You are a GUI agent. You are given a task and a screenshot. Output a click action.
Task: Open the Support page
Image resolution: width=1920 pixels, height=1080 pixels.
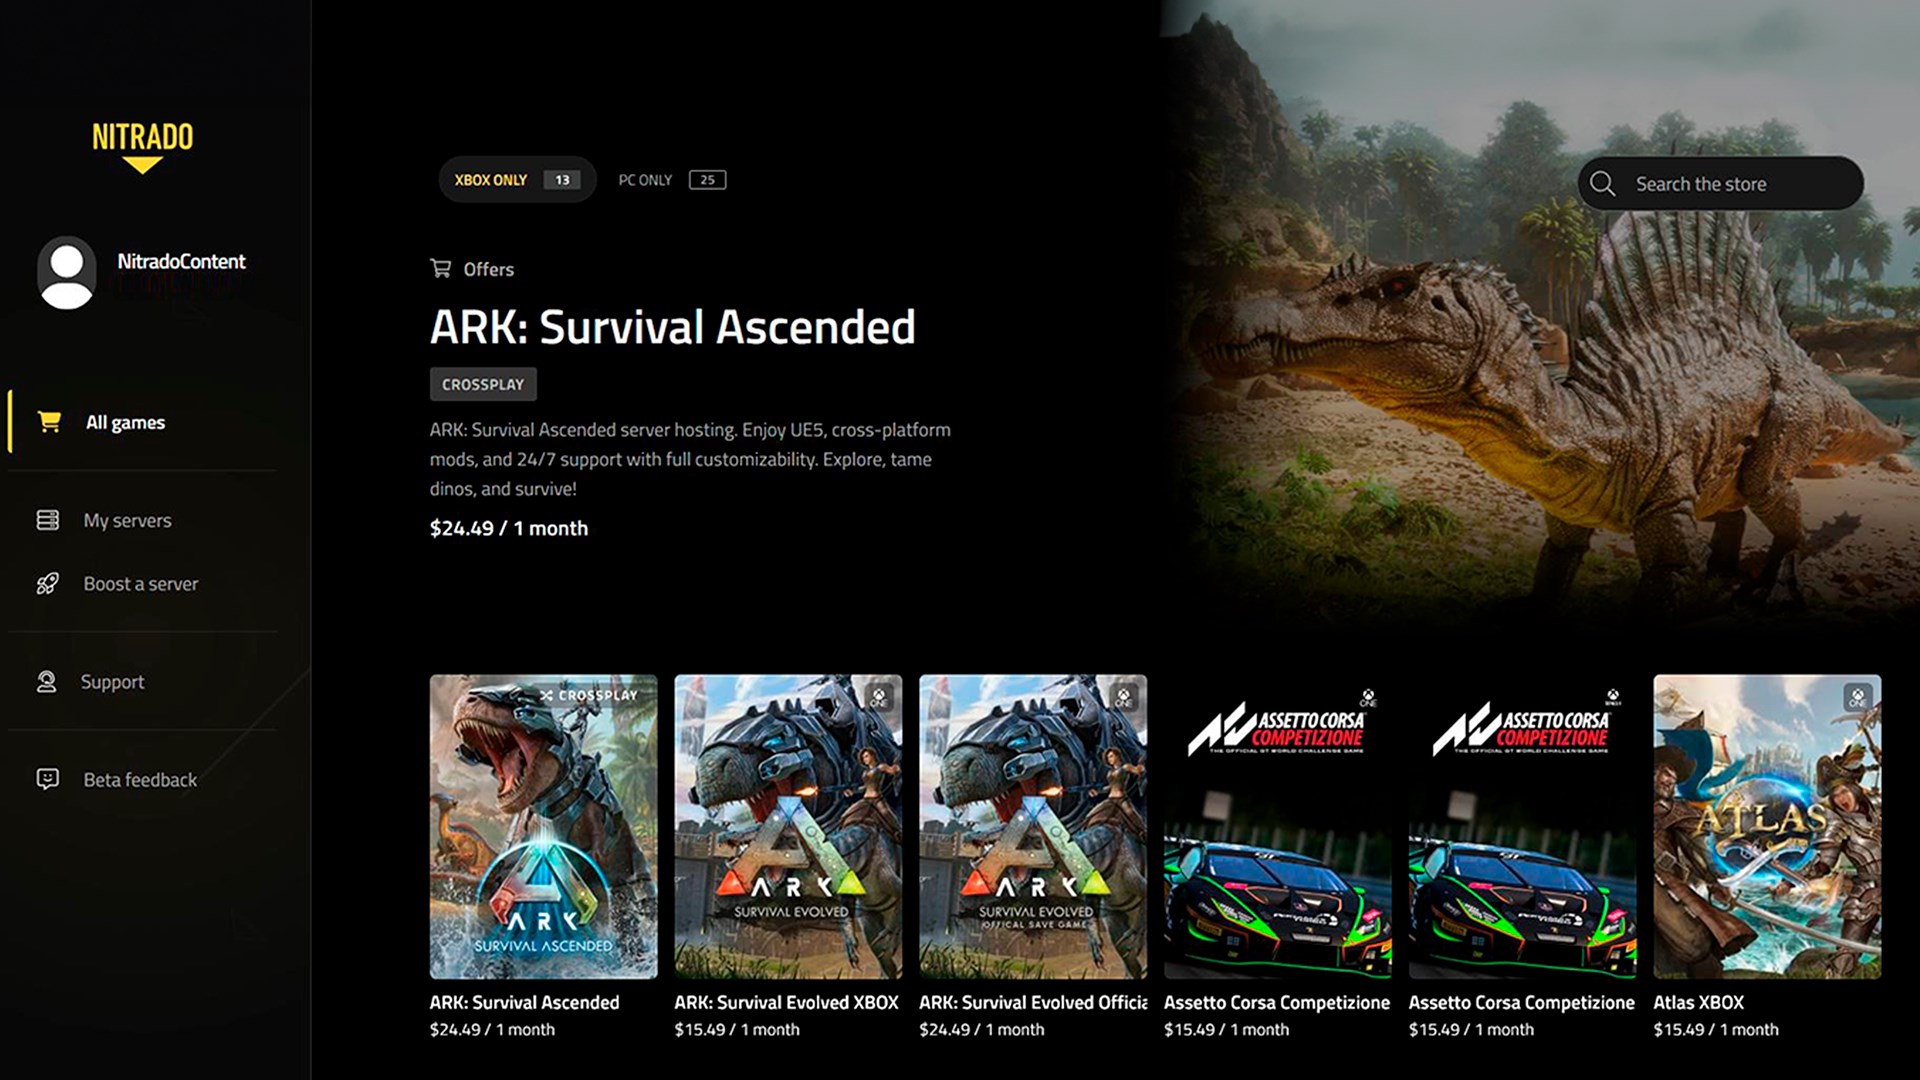[112, 681]
